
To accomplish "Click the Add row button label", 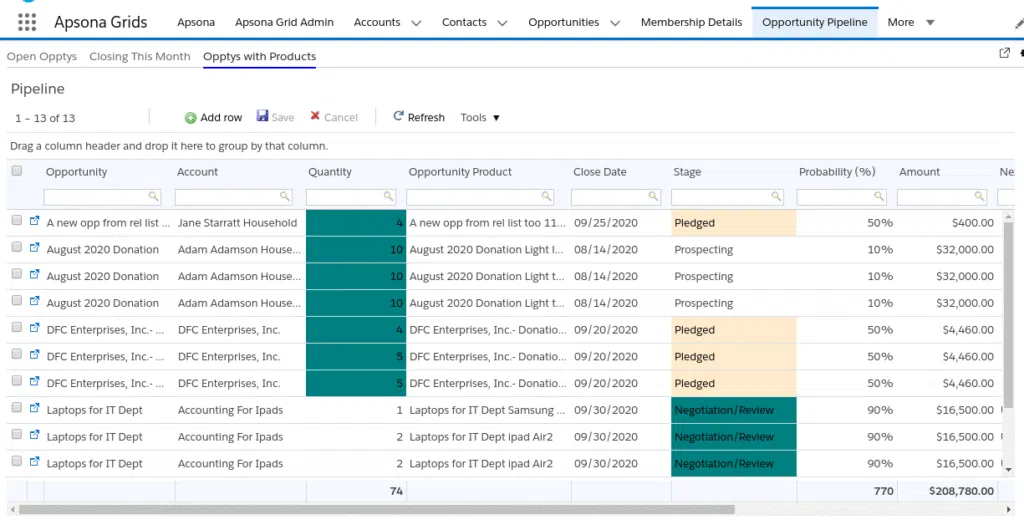I will (221, 118).
